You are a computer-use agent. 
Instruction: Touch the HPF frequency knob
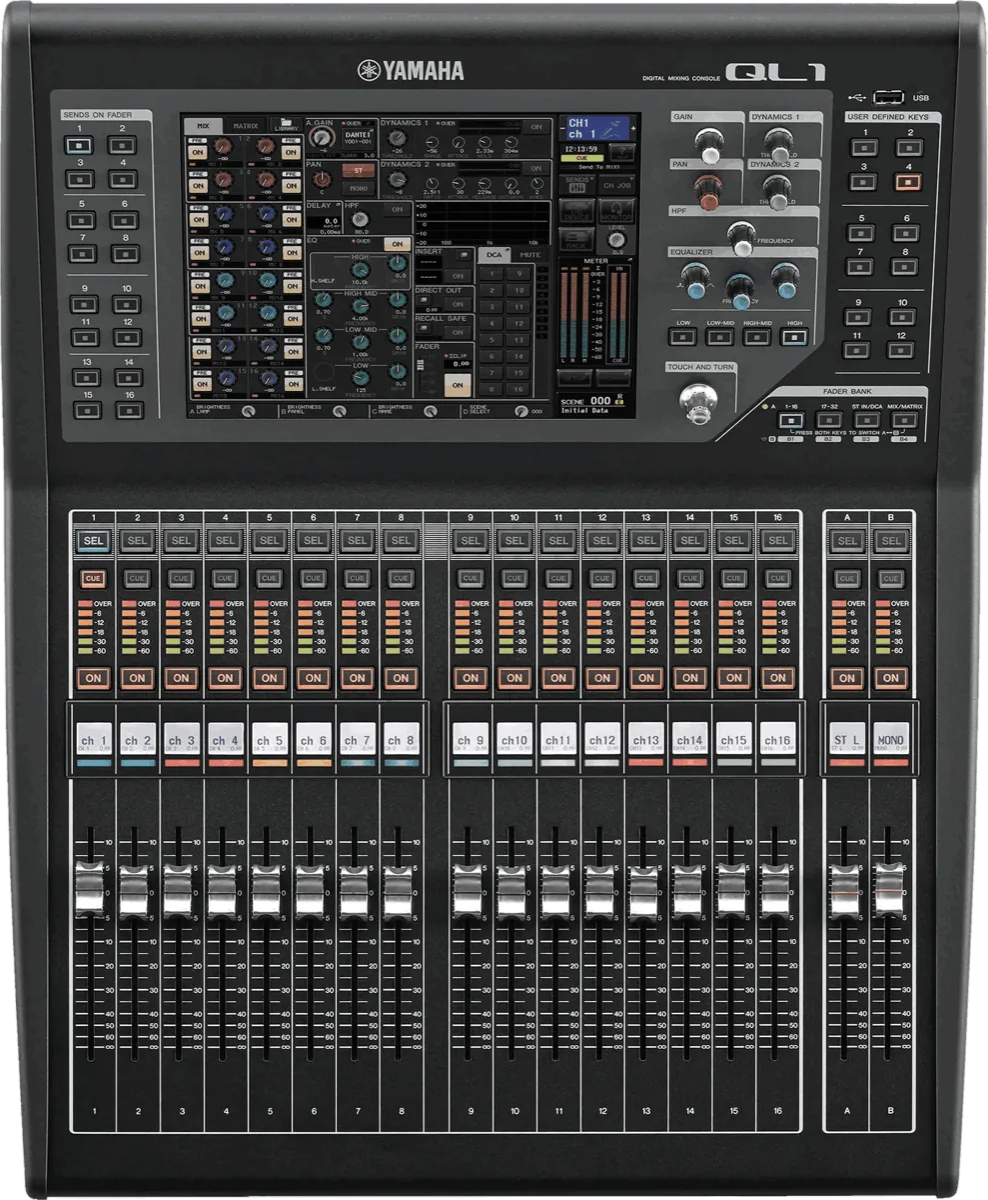click(742, 239)
